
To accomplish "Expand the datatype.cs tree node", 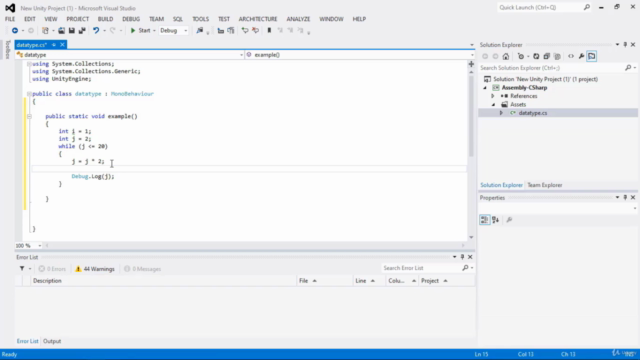I will coord(501,113).
